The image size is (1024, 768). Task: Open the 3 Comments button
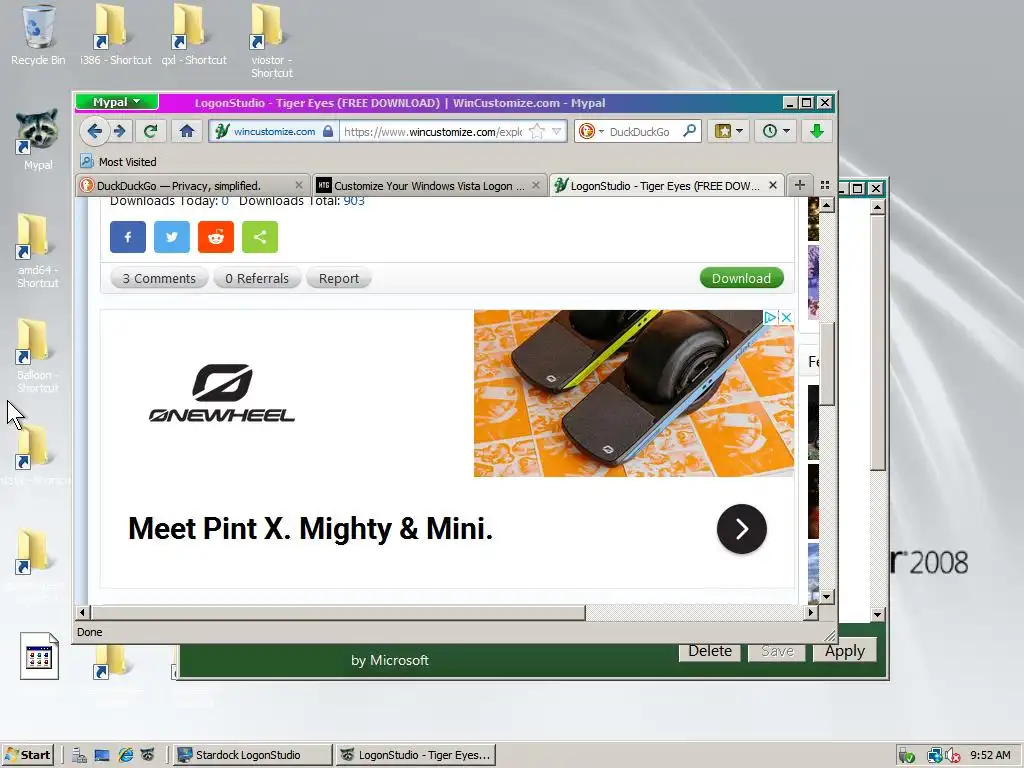159,278
